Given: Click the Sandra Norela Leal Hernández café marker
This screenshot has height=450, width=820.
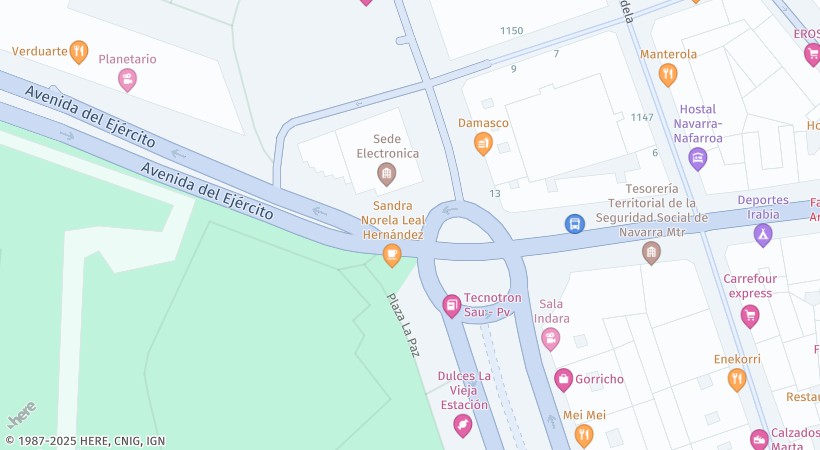Looking at the screenshot, I should pyautogui.click(x=392, y=255).
